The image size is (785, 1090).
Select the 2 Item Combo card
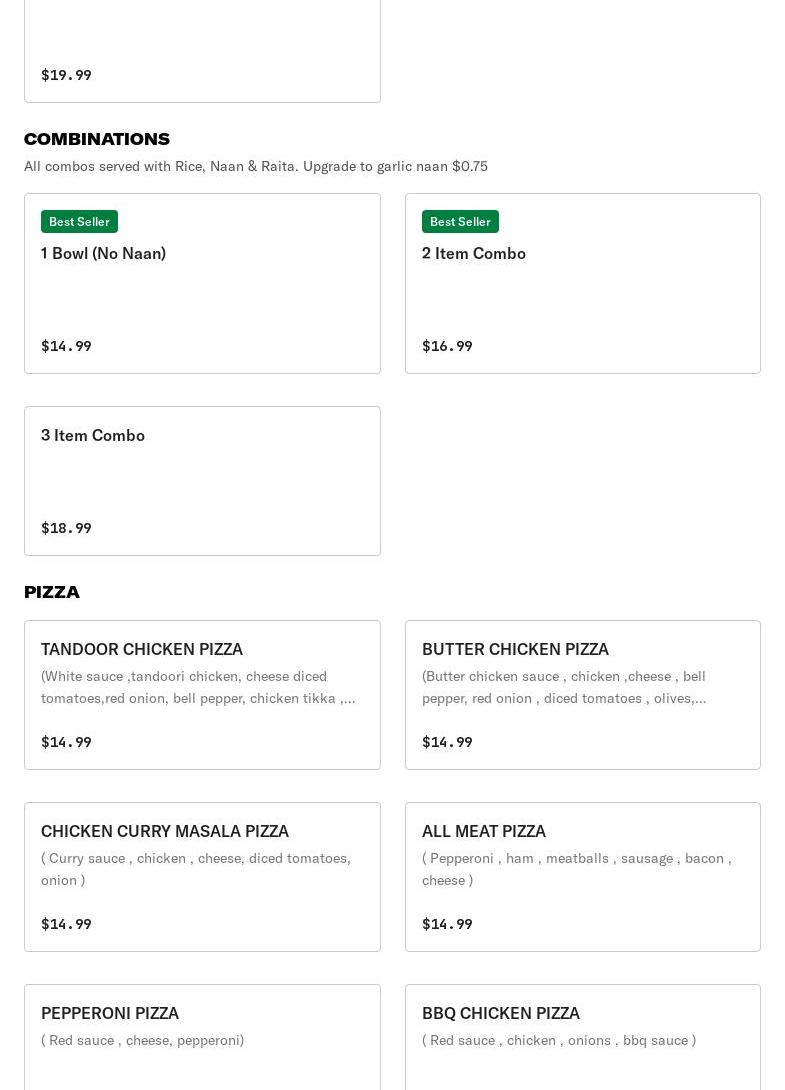coord(582,284)
